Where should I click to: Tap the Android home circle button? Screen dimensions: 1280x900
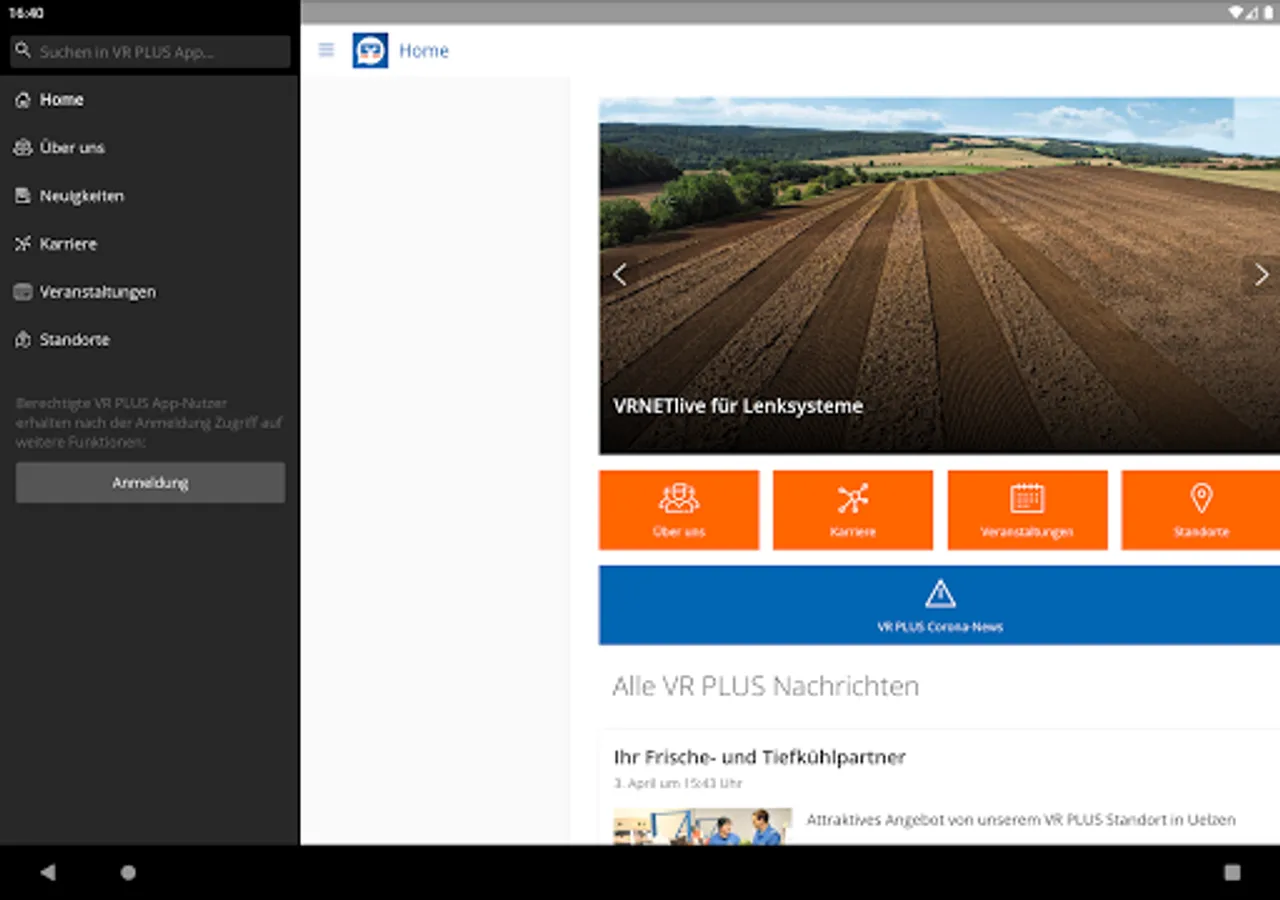[128, 872]
